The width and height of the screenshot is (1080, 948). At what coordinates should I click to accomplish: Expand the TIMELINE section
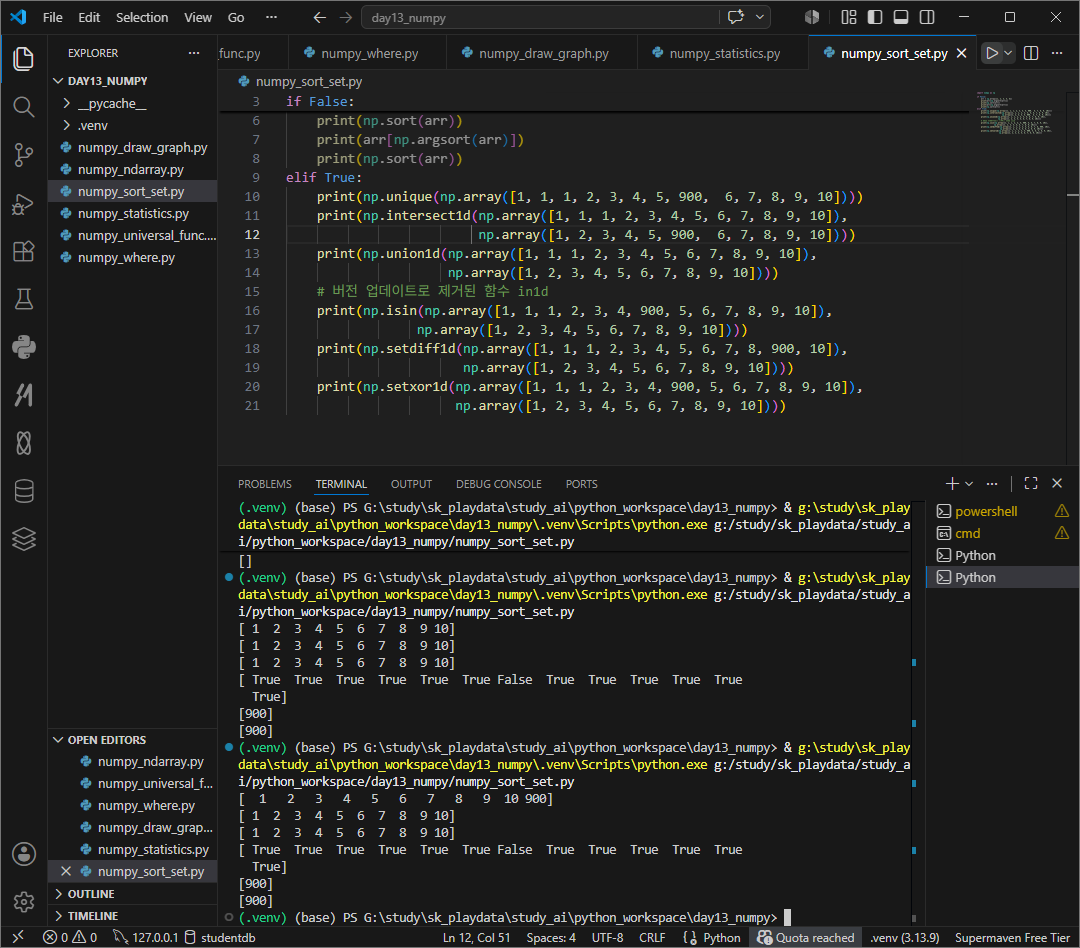click(132, 916)
